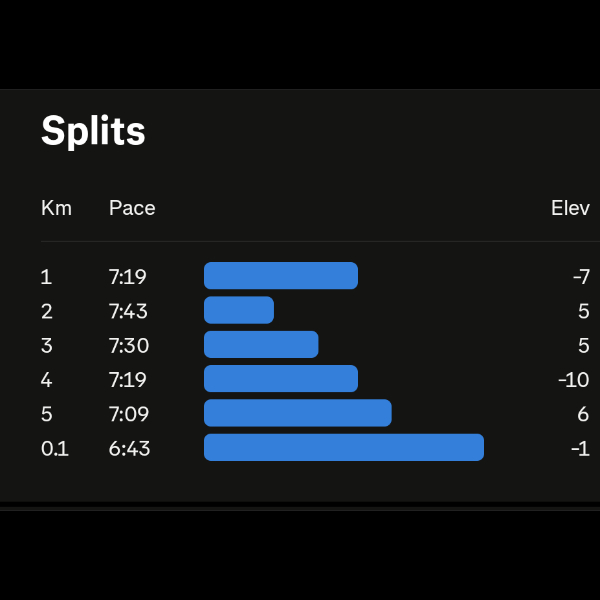Viewport: 600px width, 600px height.
Task: Click the elevation value 6 for kilometer 5
Action: 584,414
